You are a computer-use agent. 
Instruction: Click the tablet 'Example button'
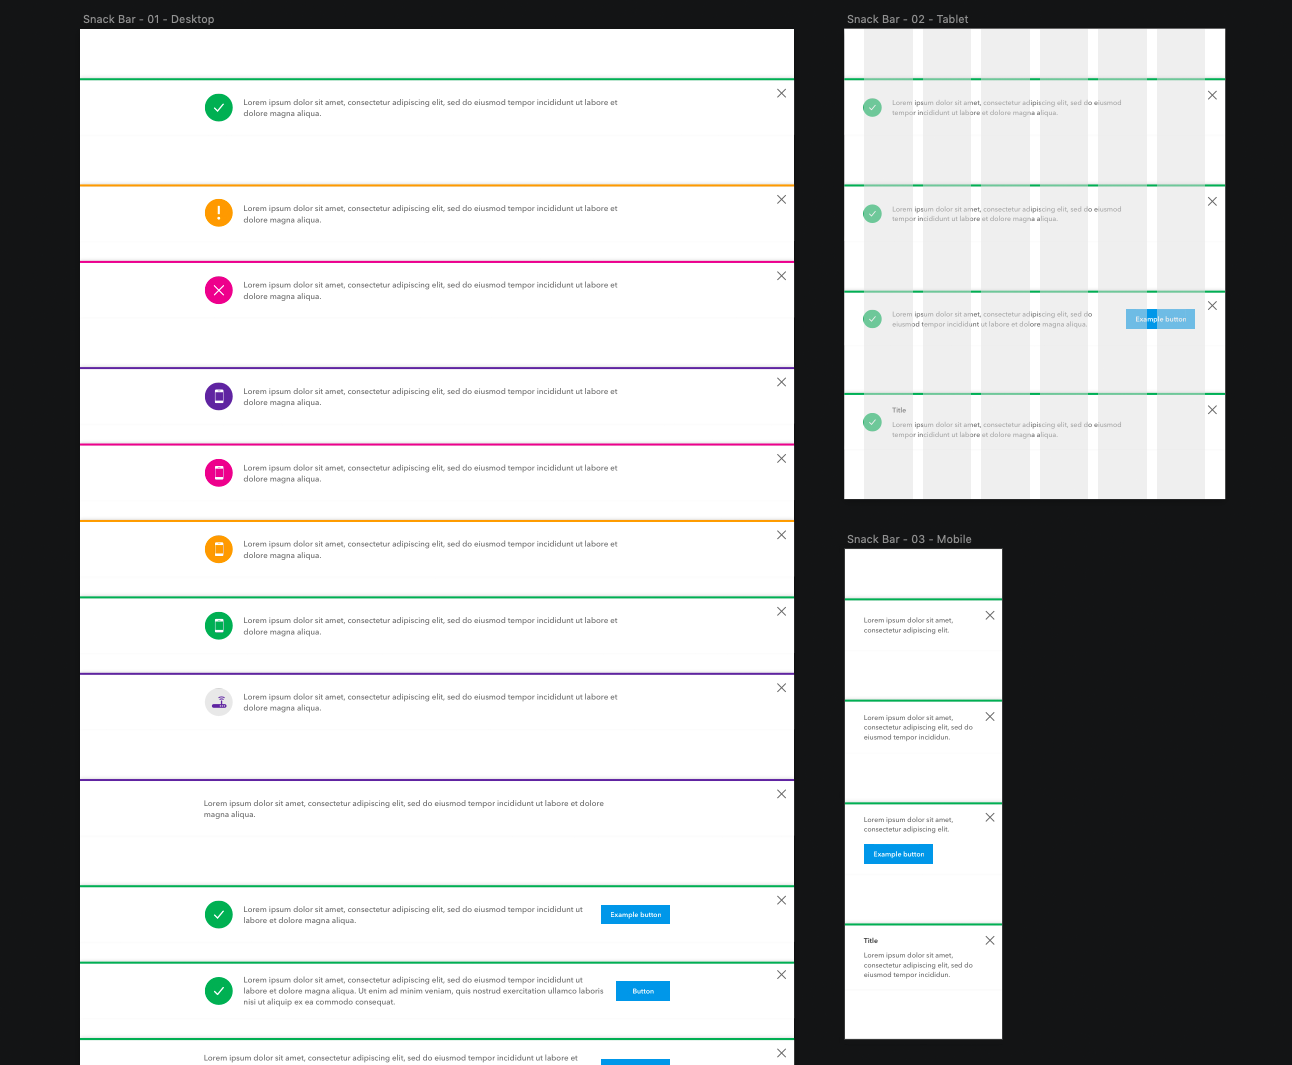click(1160, 319)
